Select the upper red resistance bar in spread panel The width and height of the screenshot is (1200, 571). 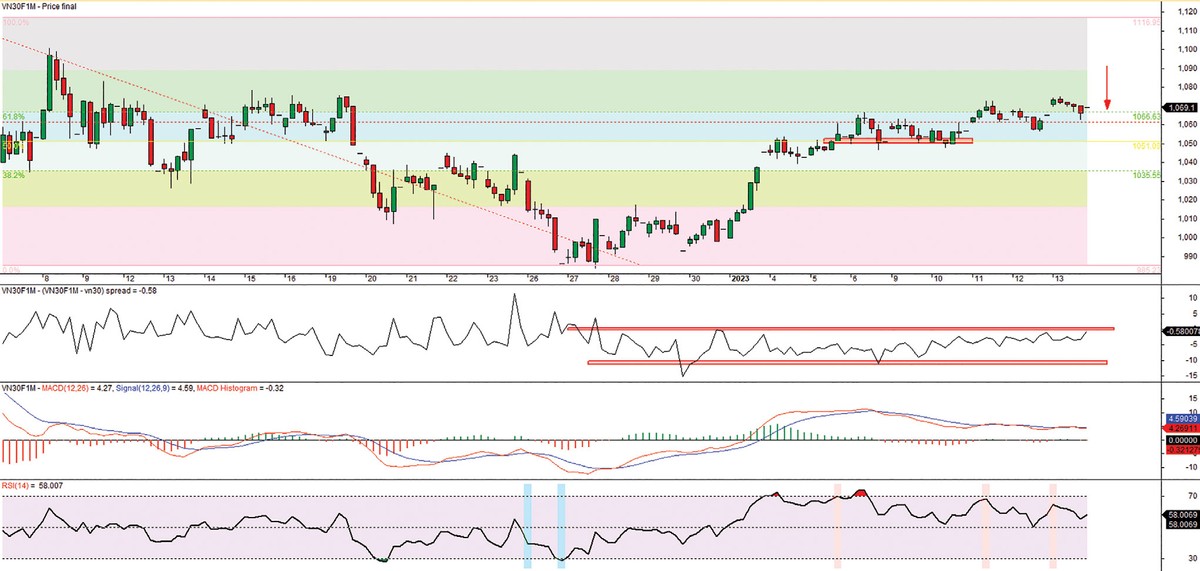[840, 328]
